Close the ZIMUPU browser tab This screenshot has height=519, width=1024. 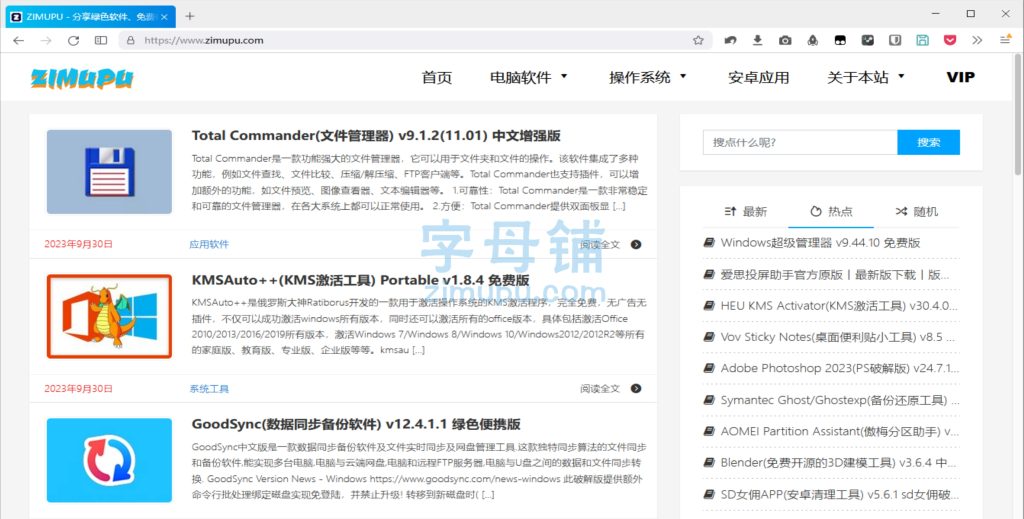164,16
